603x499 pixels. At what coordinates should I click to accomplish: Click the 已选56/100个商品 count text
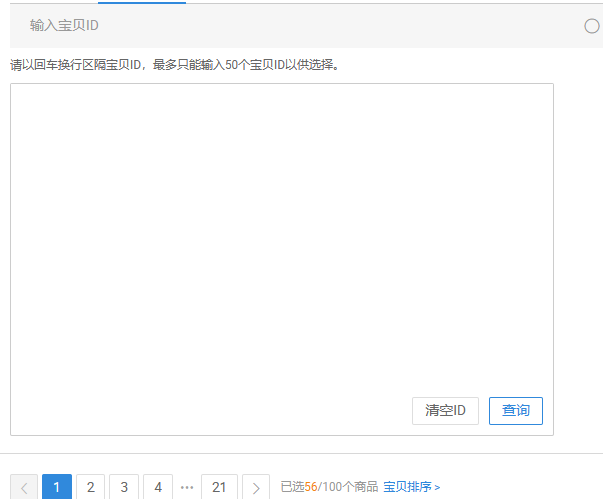click(329, 487)
